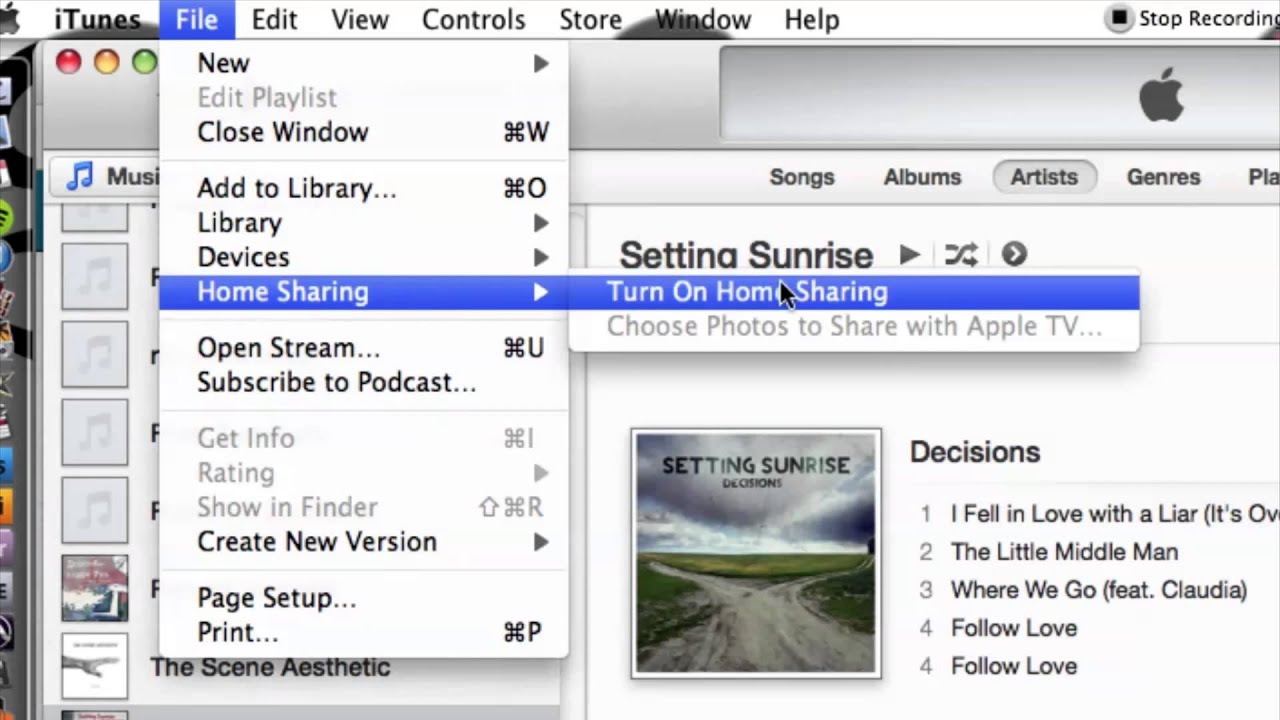
Task: Open The Scene Aesthetic artist thumbnail
Action: pos(94,665)
